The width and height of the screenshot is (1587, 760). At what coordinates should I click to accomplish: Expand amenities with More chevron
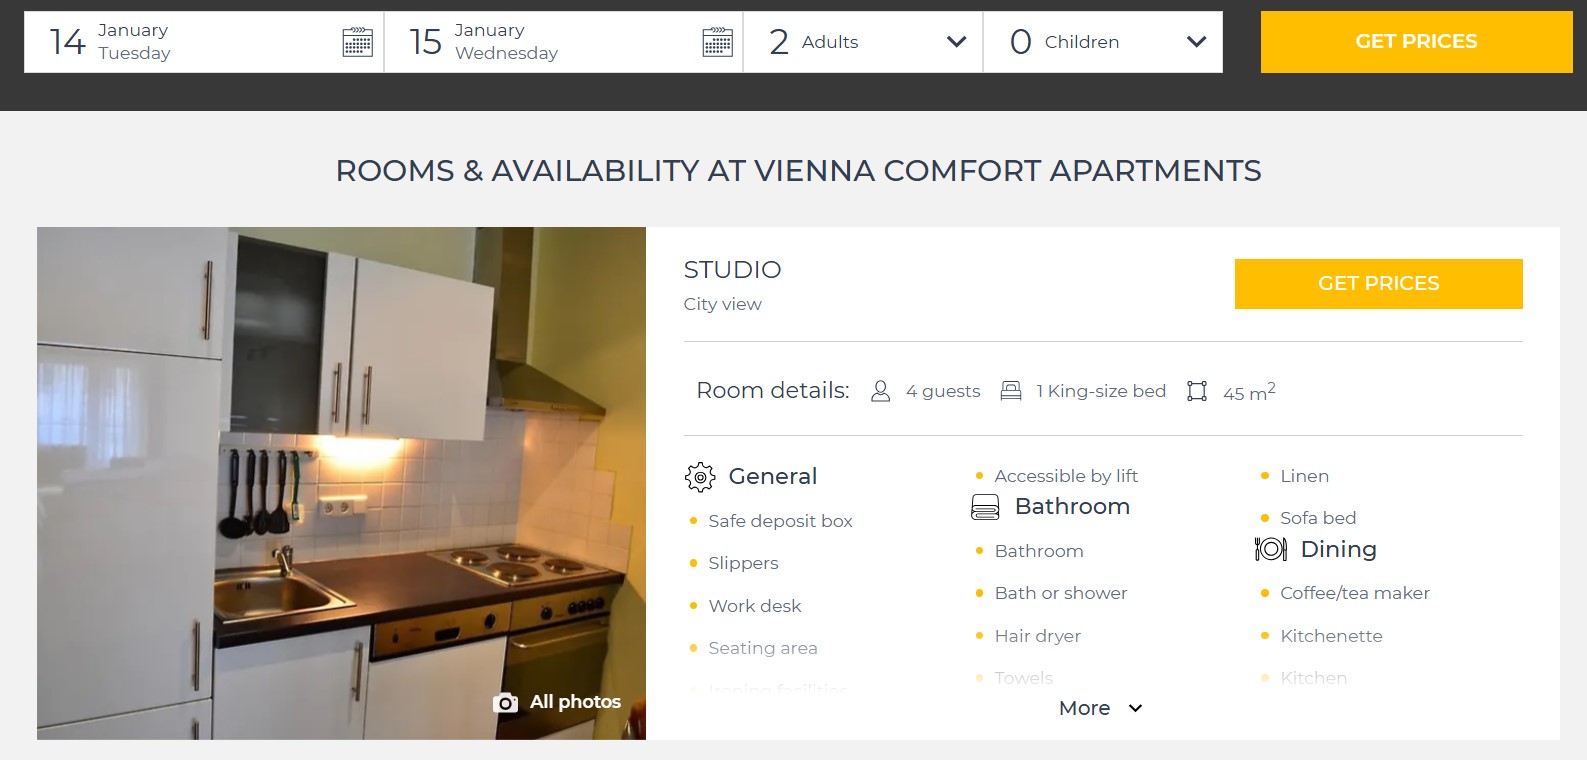(x=1135, y=708)
